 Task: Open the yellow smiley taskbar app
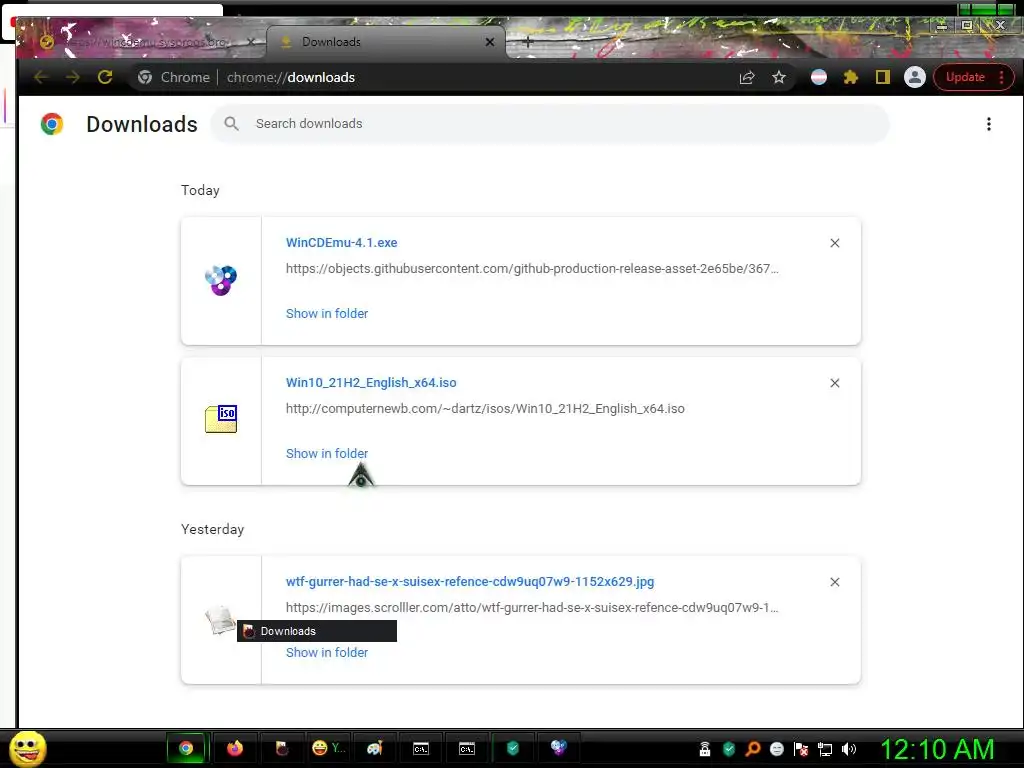[x=328, y=748]
